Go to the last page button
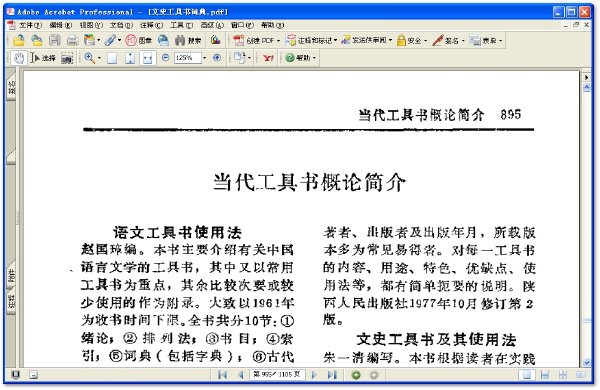The image size is (600, 390). [332, 375]
